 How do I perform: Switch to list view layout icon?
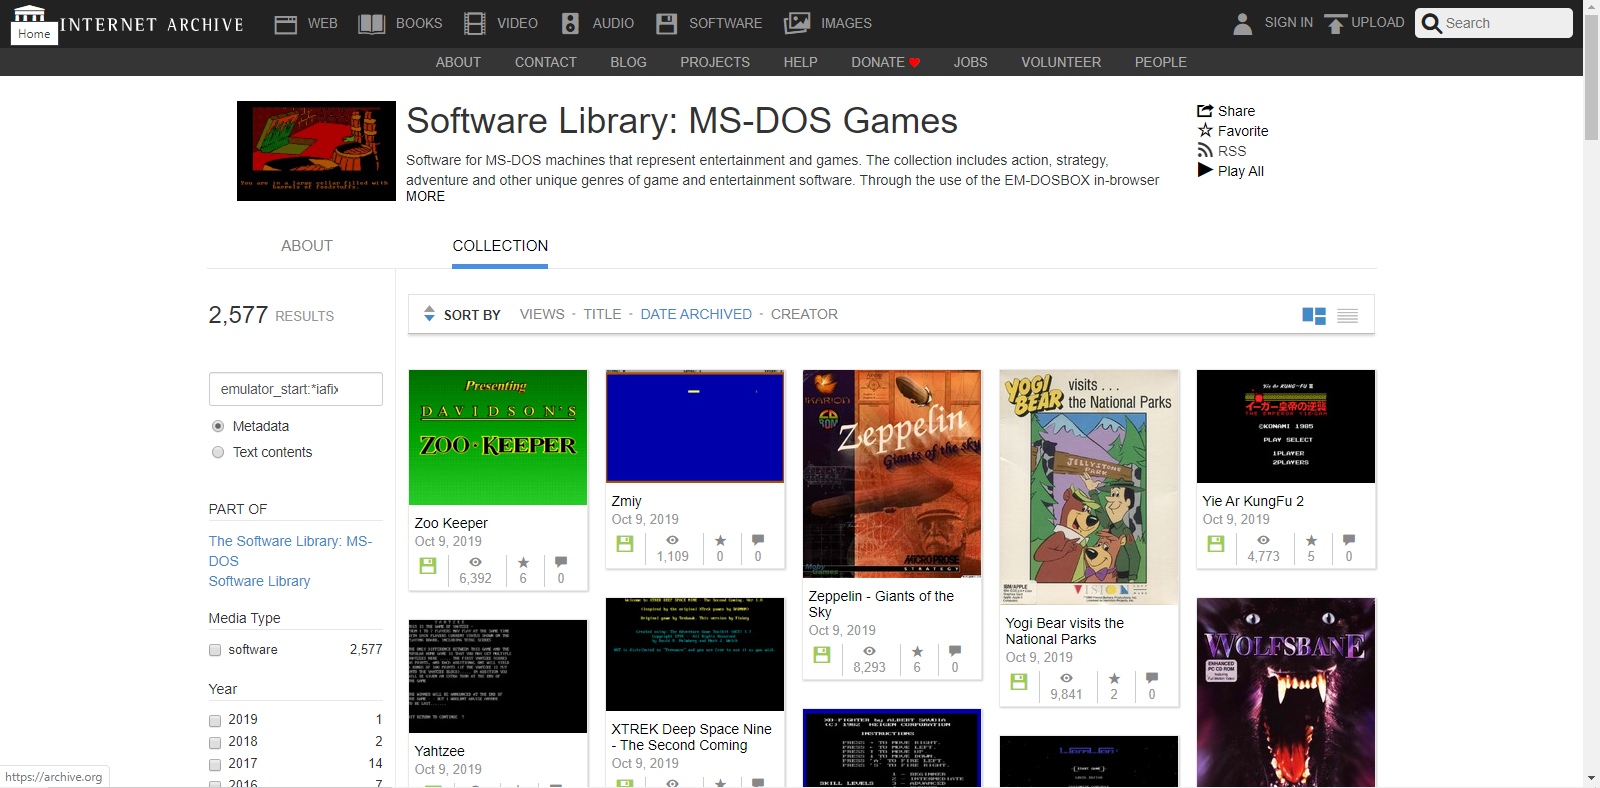1347,316
